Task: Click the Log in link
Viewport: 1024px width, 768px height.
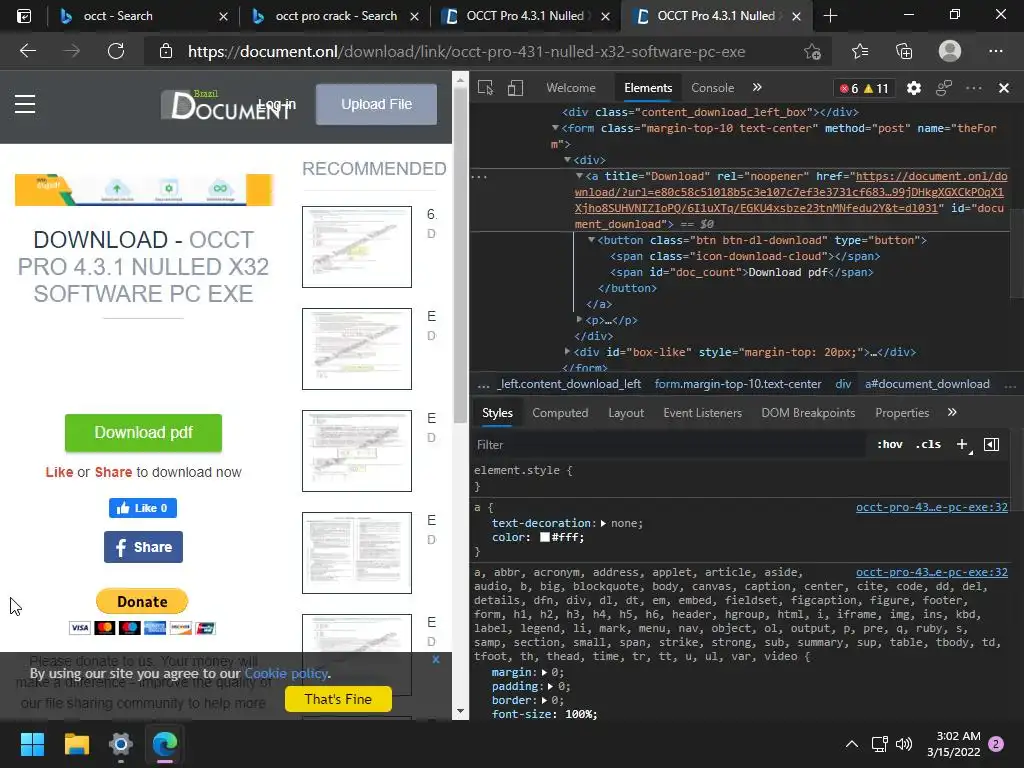Action: (276, 104)
